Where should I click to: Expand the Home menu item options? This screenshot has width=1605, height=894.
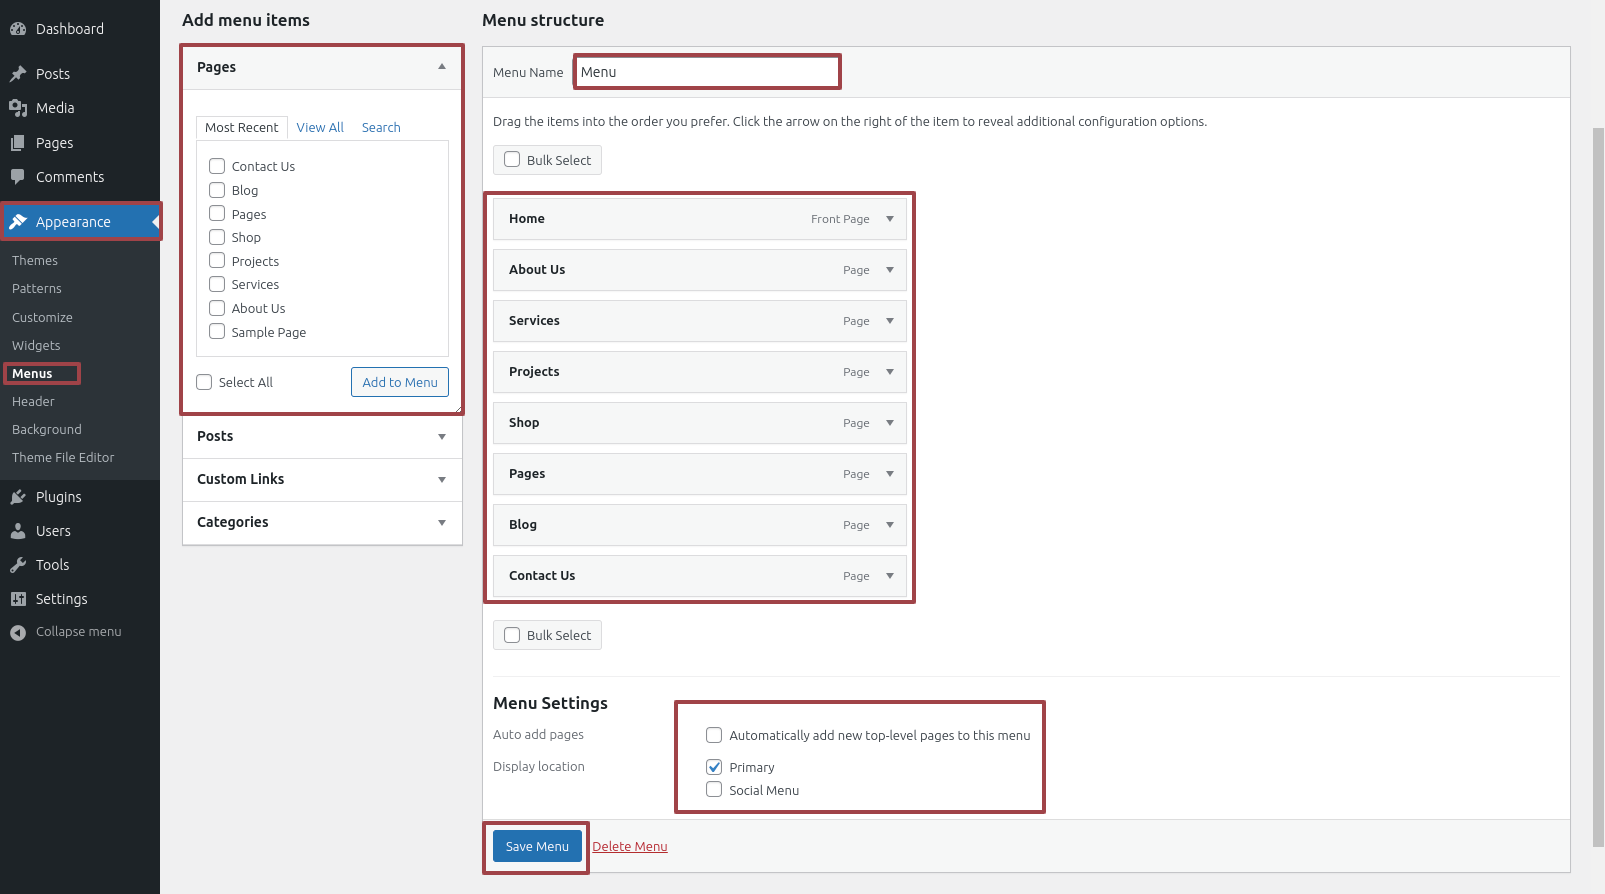[x=889, y=219]
